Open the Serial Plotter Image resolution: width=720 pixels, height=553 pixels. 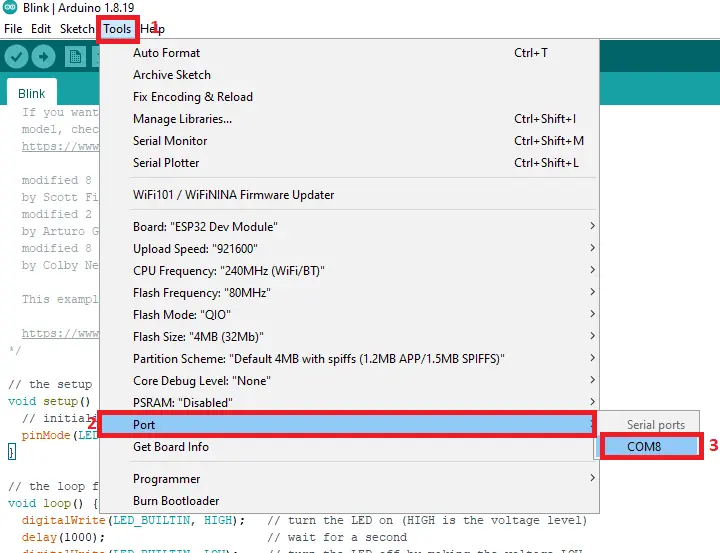coord(349,163)
